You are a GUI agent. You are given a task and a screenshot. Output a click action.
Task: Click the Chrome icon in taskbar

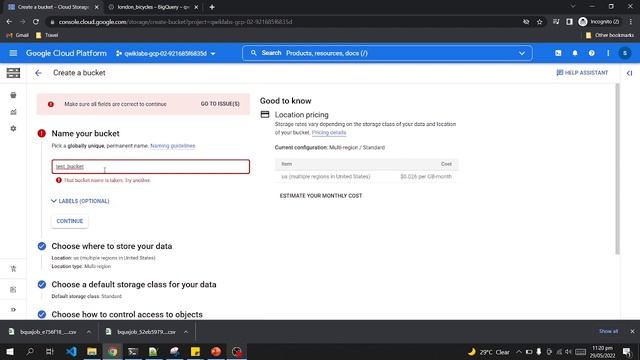pos(113,351)
